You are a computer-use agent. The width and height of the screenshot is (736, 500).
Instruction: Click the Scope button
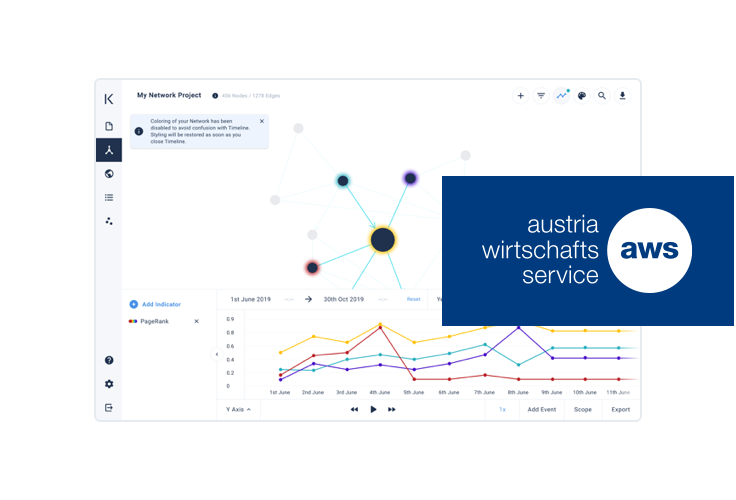tap(583, 409)
